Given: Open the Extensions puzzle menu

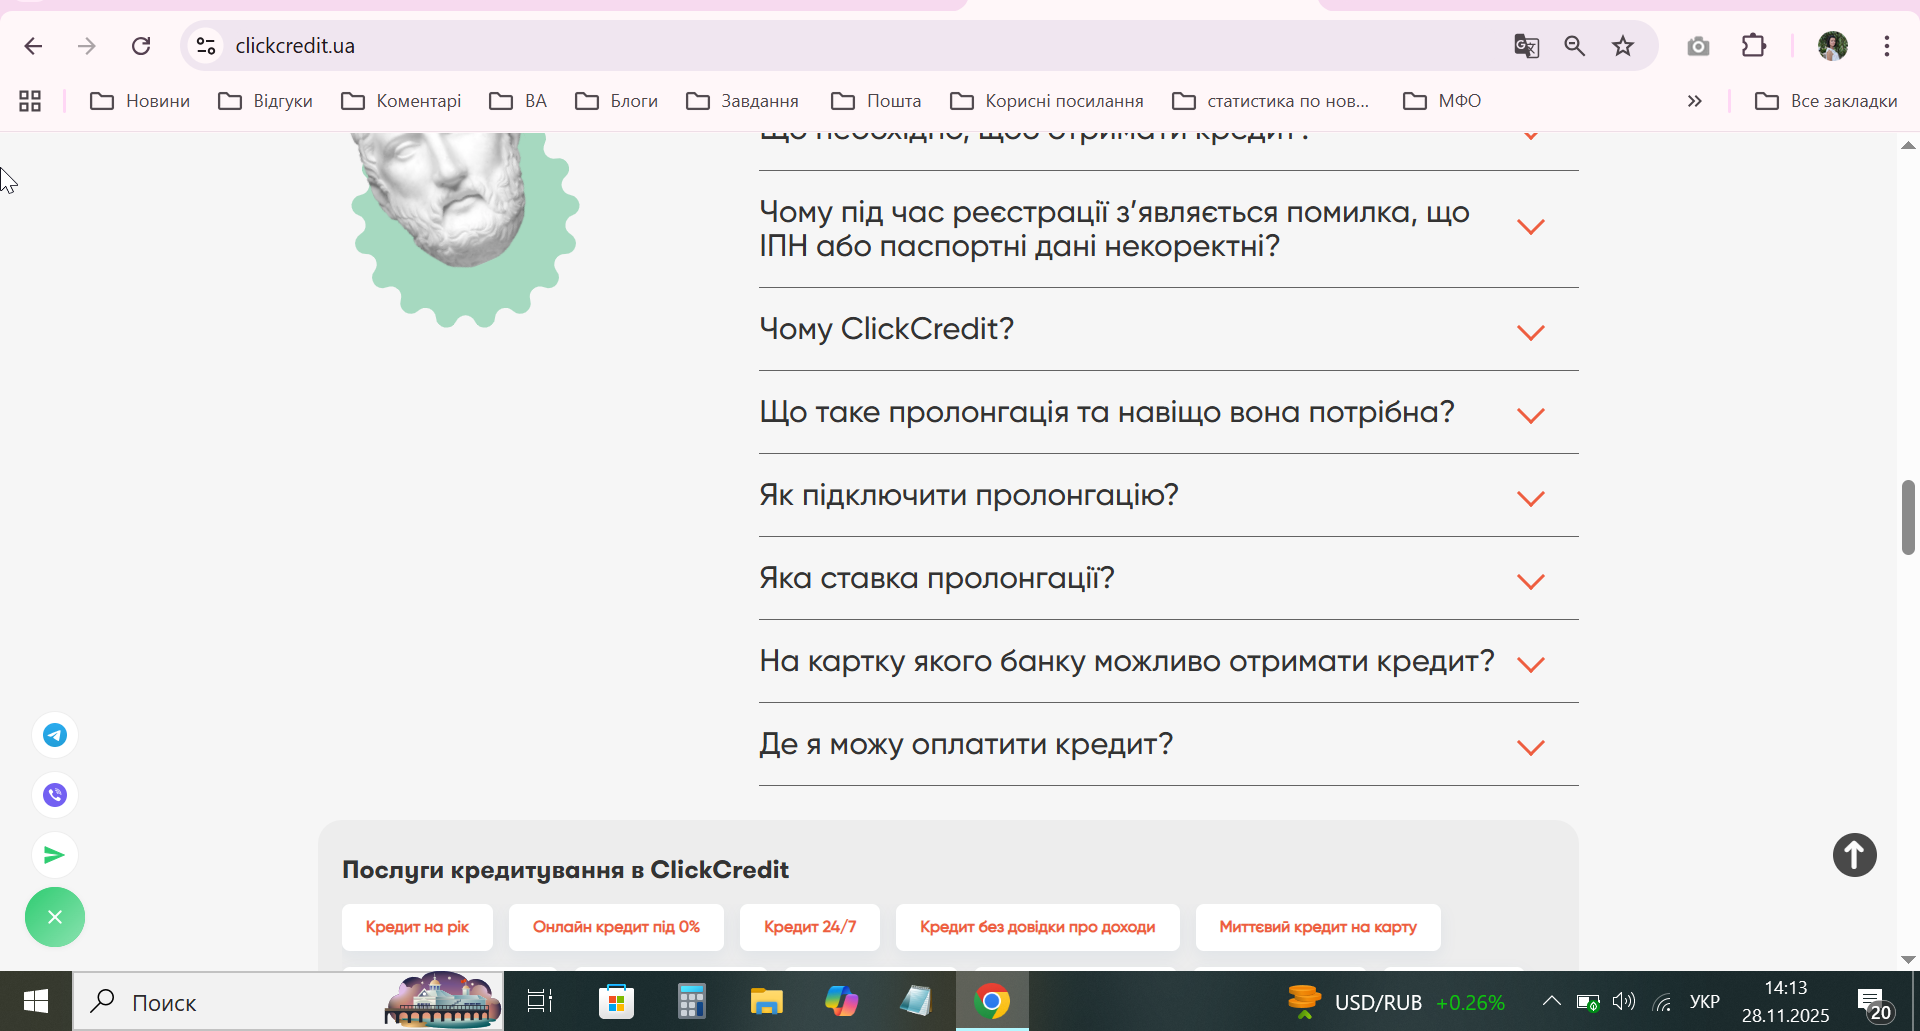Looking at the screenshot, I should pyautogui.click(x=1754, y=46).
